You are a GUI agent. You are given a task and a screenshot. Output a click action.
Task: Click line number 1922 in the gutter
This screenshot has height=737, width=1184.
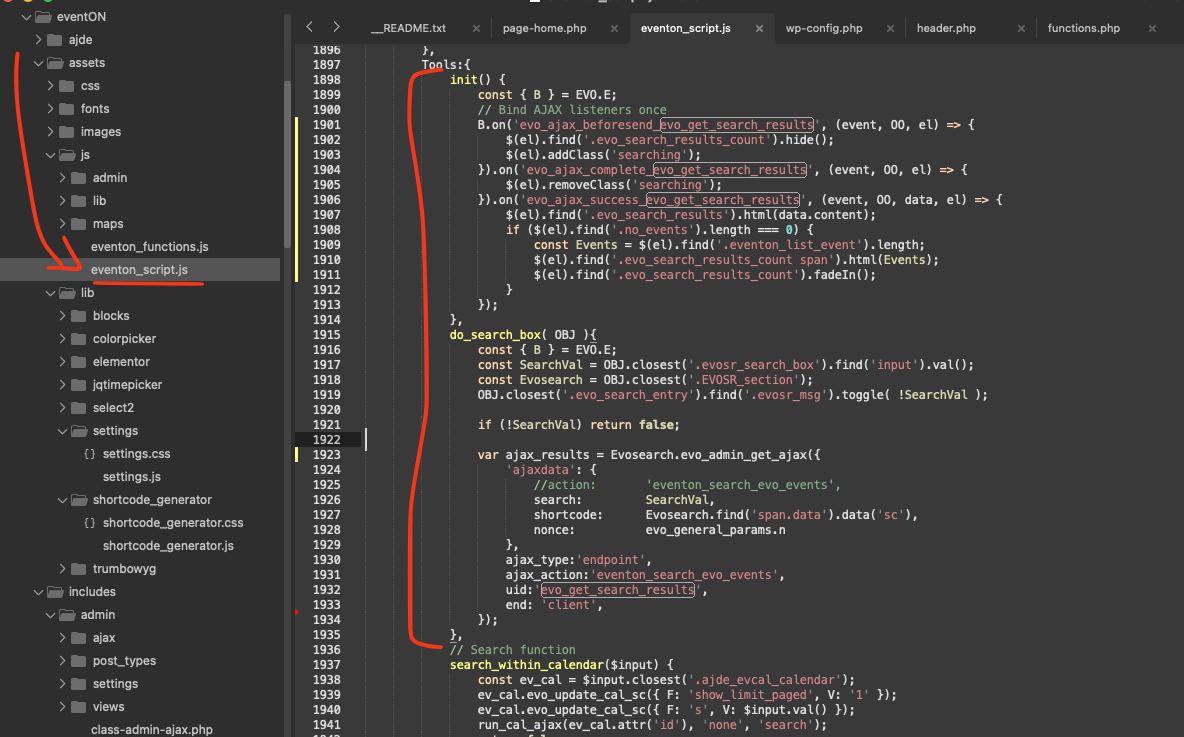[325, 440]
